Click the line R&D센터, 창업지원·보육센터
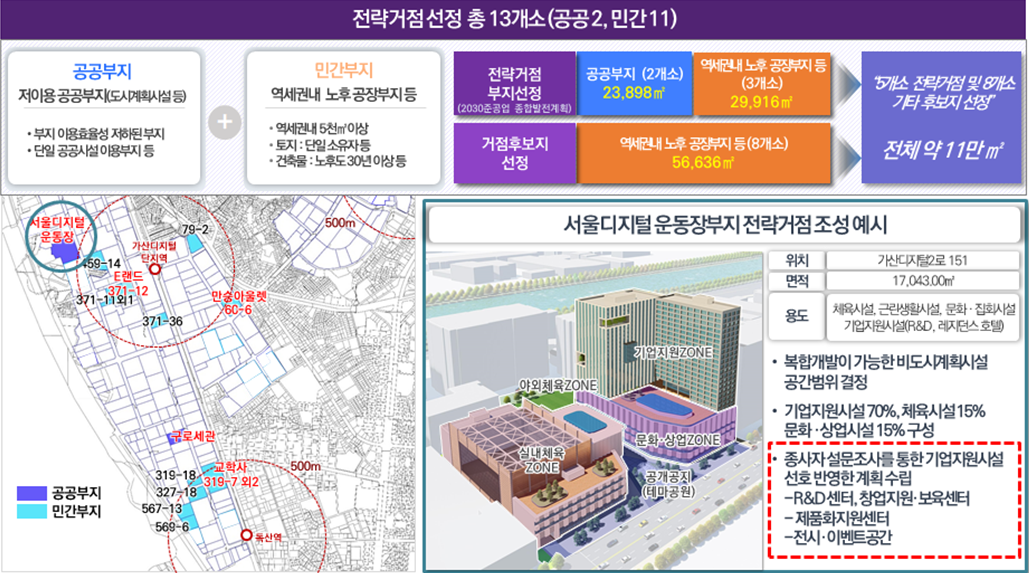Screen dimensions: 1029x573 coord(877,498)
